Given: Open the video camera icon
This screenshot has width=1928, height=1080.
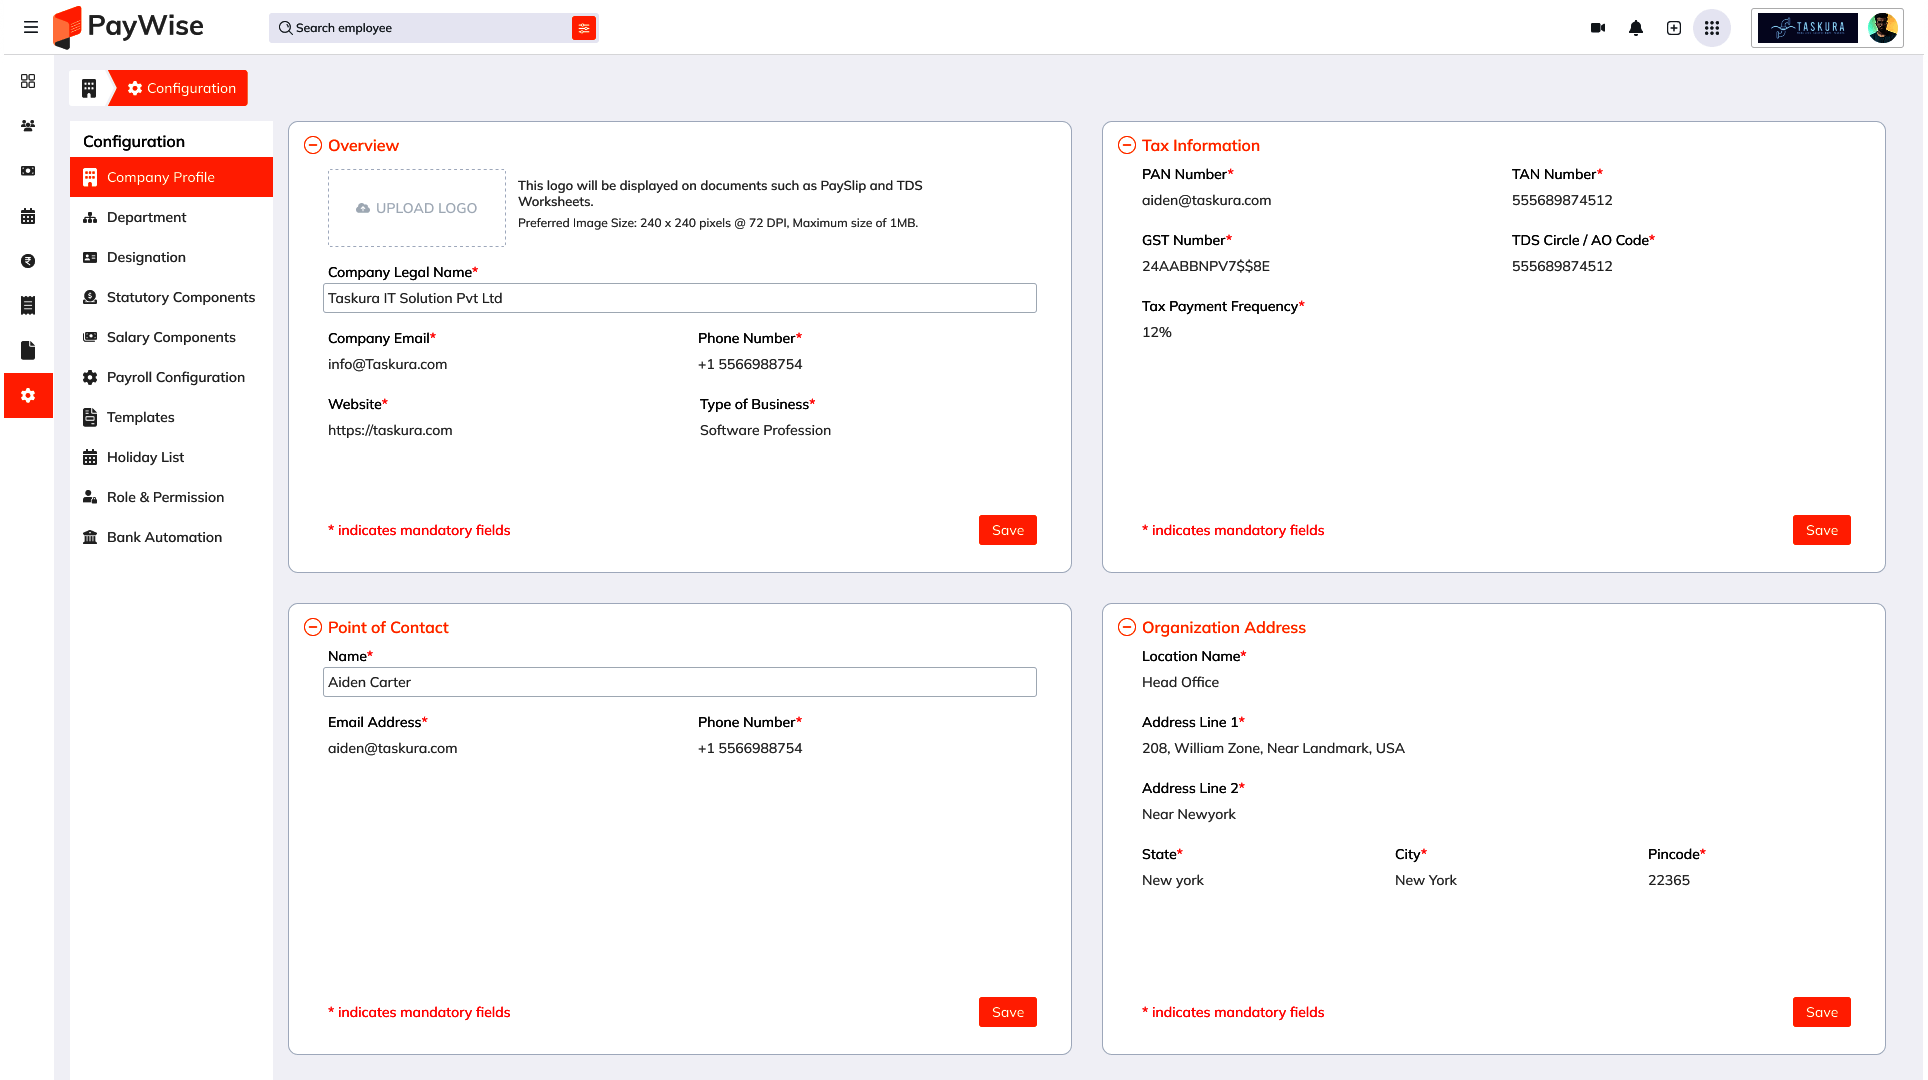Looking at the screenshot, I should [1598, 28].
